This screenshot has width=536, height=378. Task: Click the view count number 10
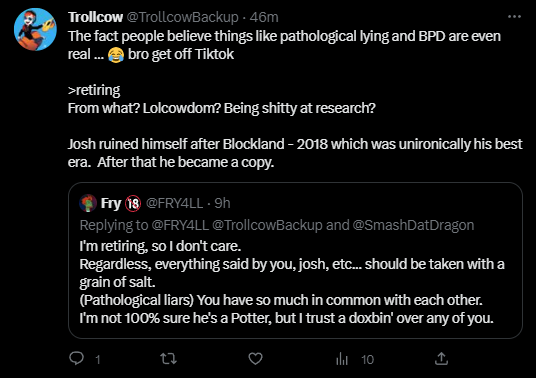[x=367, y=360]
